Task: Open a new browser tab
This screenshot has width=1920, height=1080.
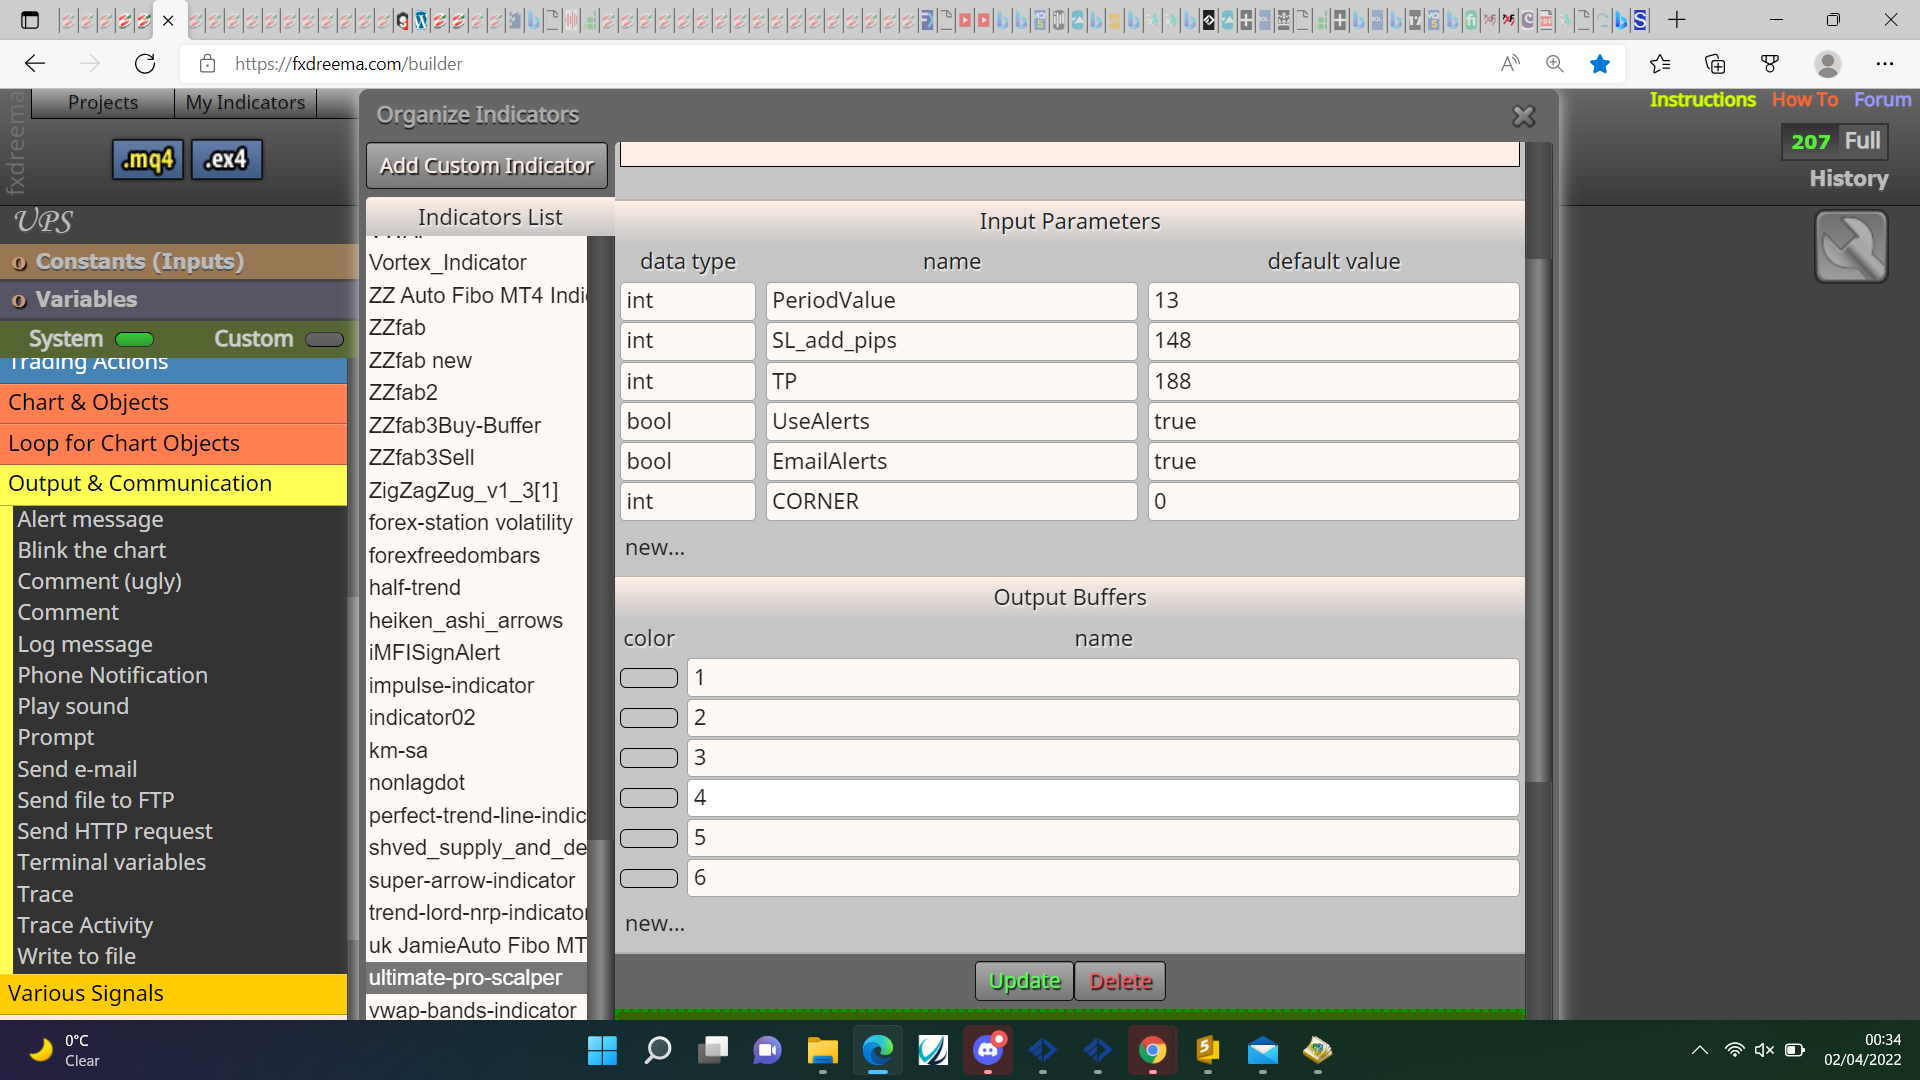Action: point(1677,19)
